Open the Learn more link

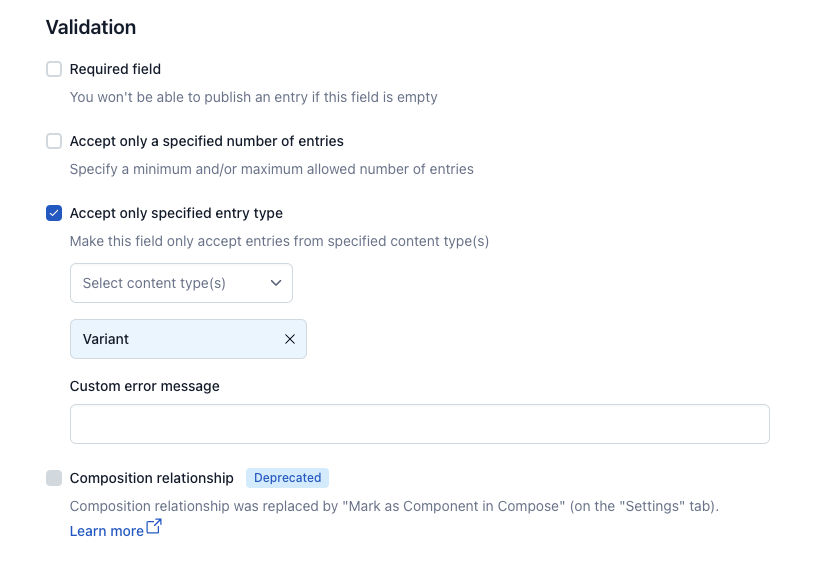[x=106, y=531]
